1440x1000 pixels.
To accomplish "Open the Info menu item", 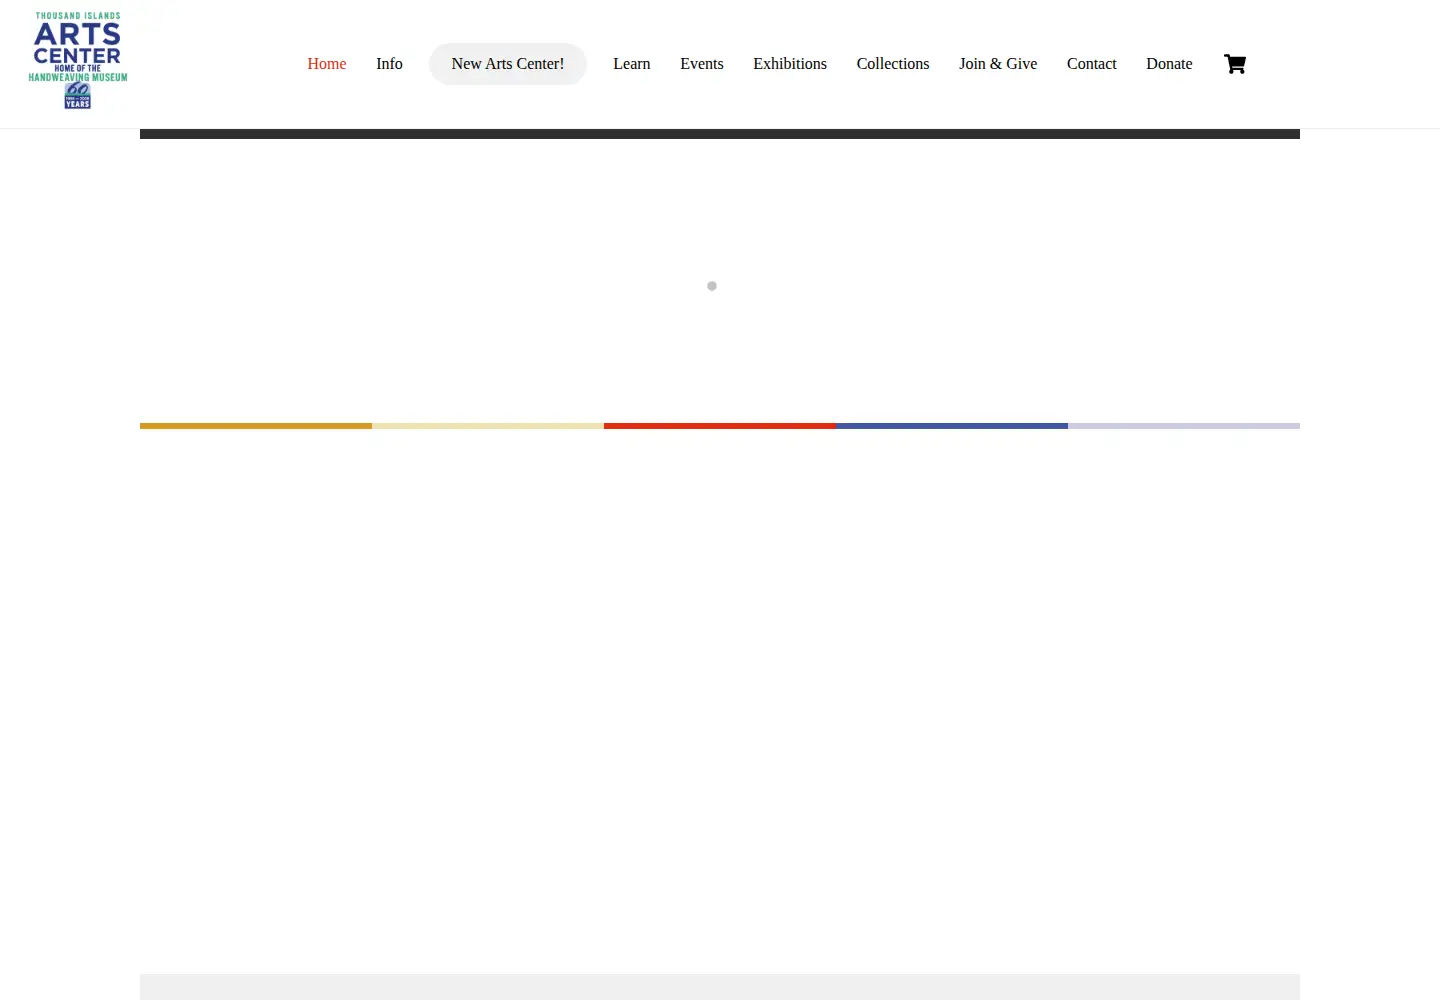I will pos(389,64).
